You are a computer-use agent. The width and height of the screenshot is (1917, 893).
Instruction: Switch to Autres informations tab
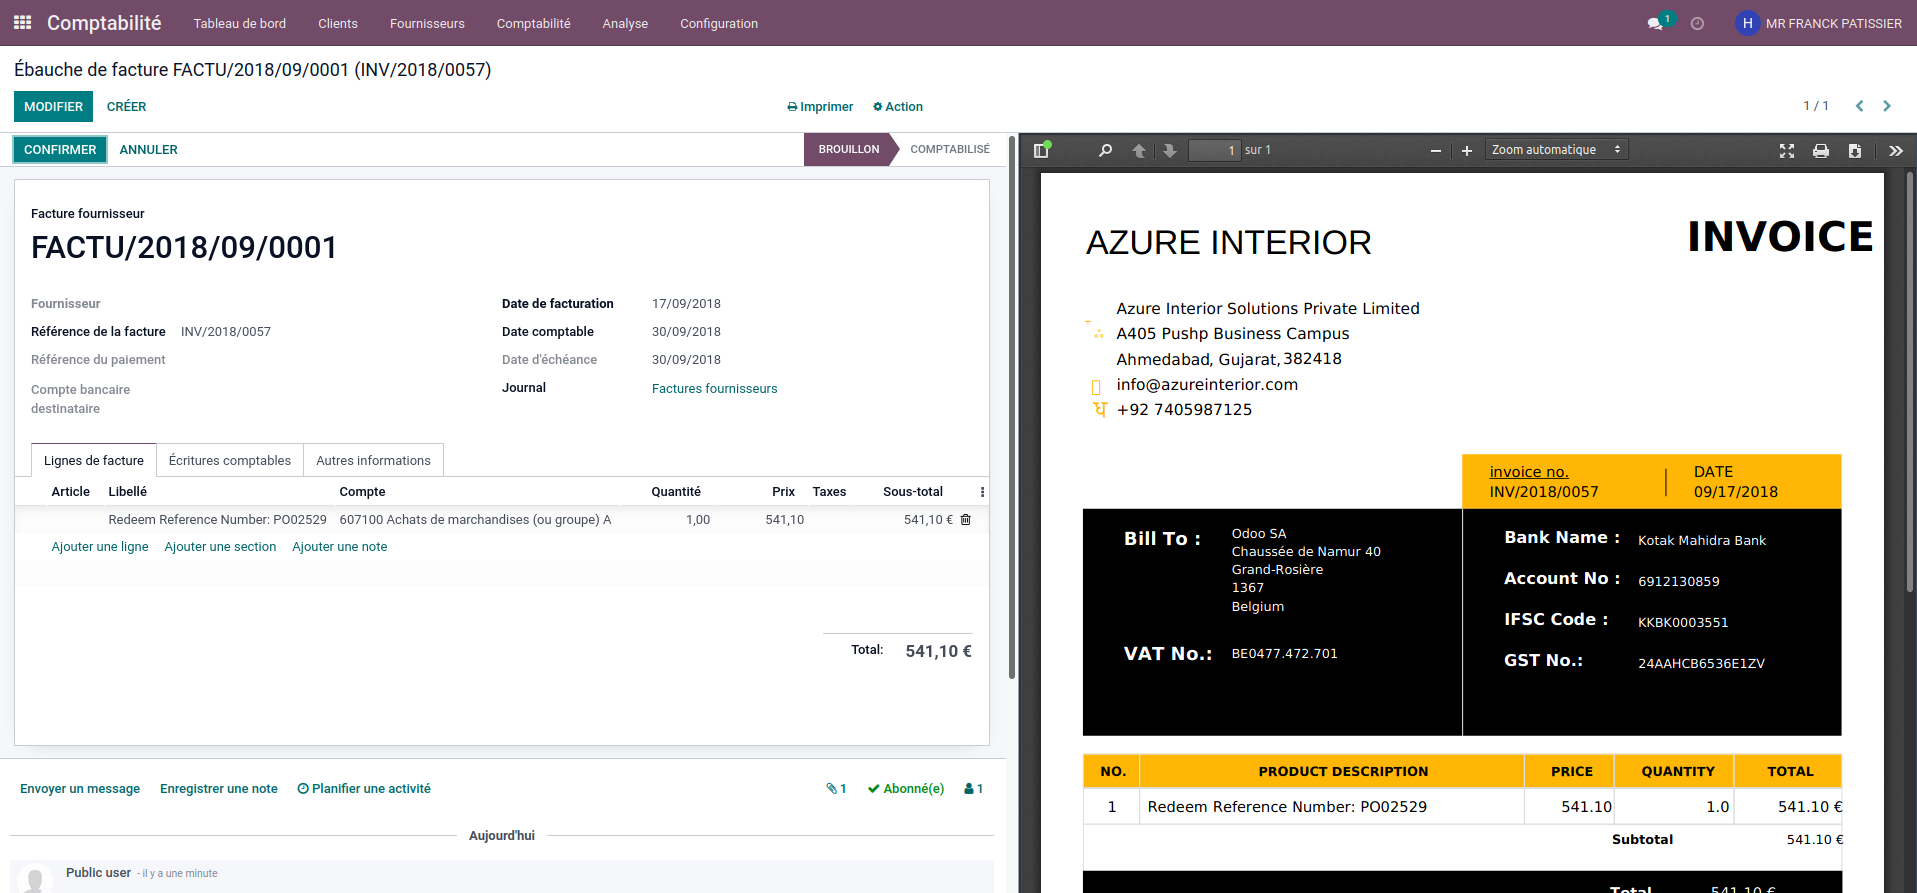(x=373, y=461)
